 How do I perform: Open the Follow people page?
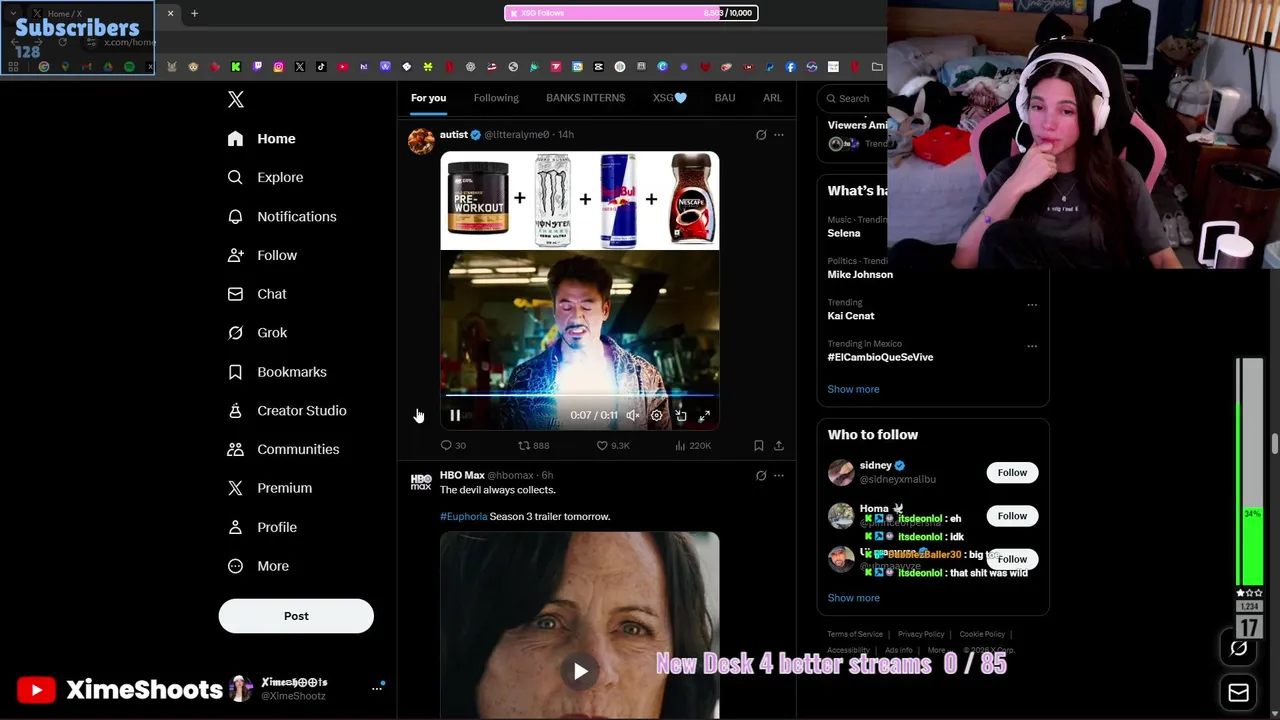pos(263,255)
